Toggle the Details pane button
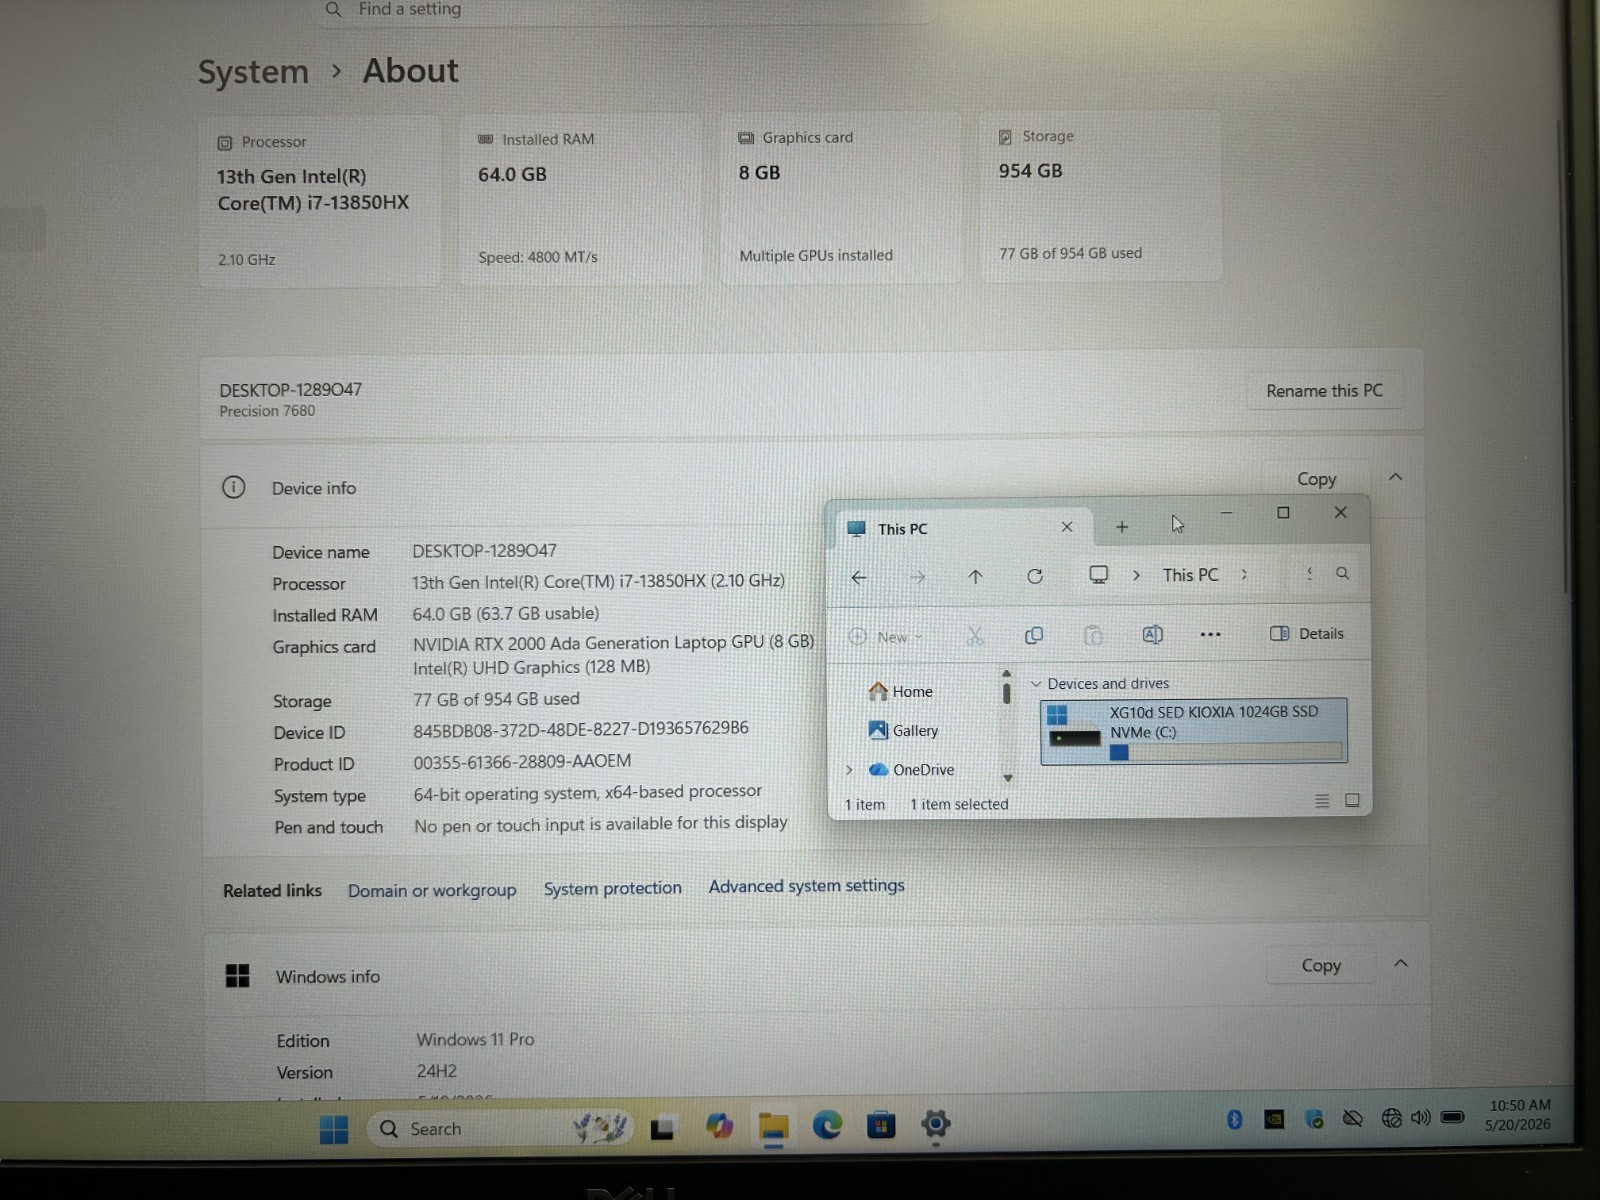This screenshot has height=1200, width=1600. (x=1307, y=634)
